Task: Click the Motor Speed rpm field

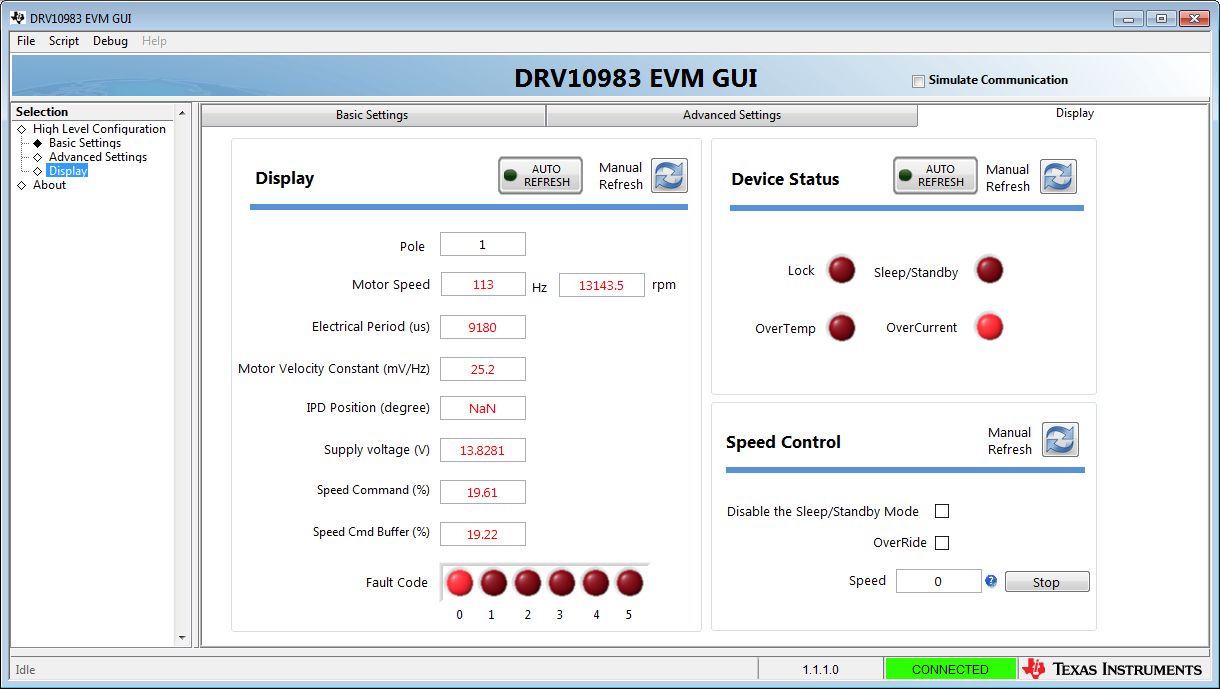Action: click(602, 285)
